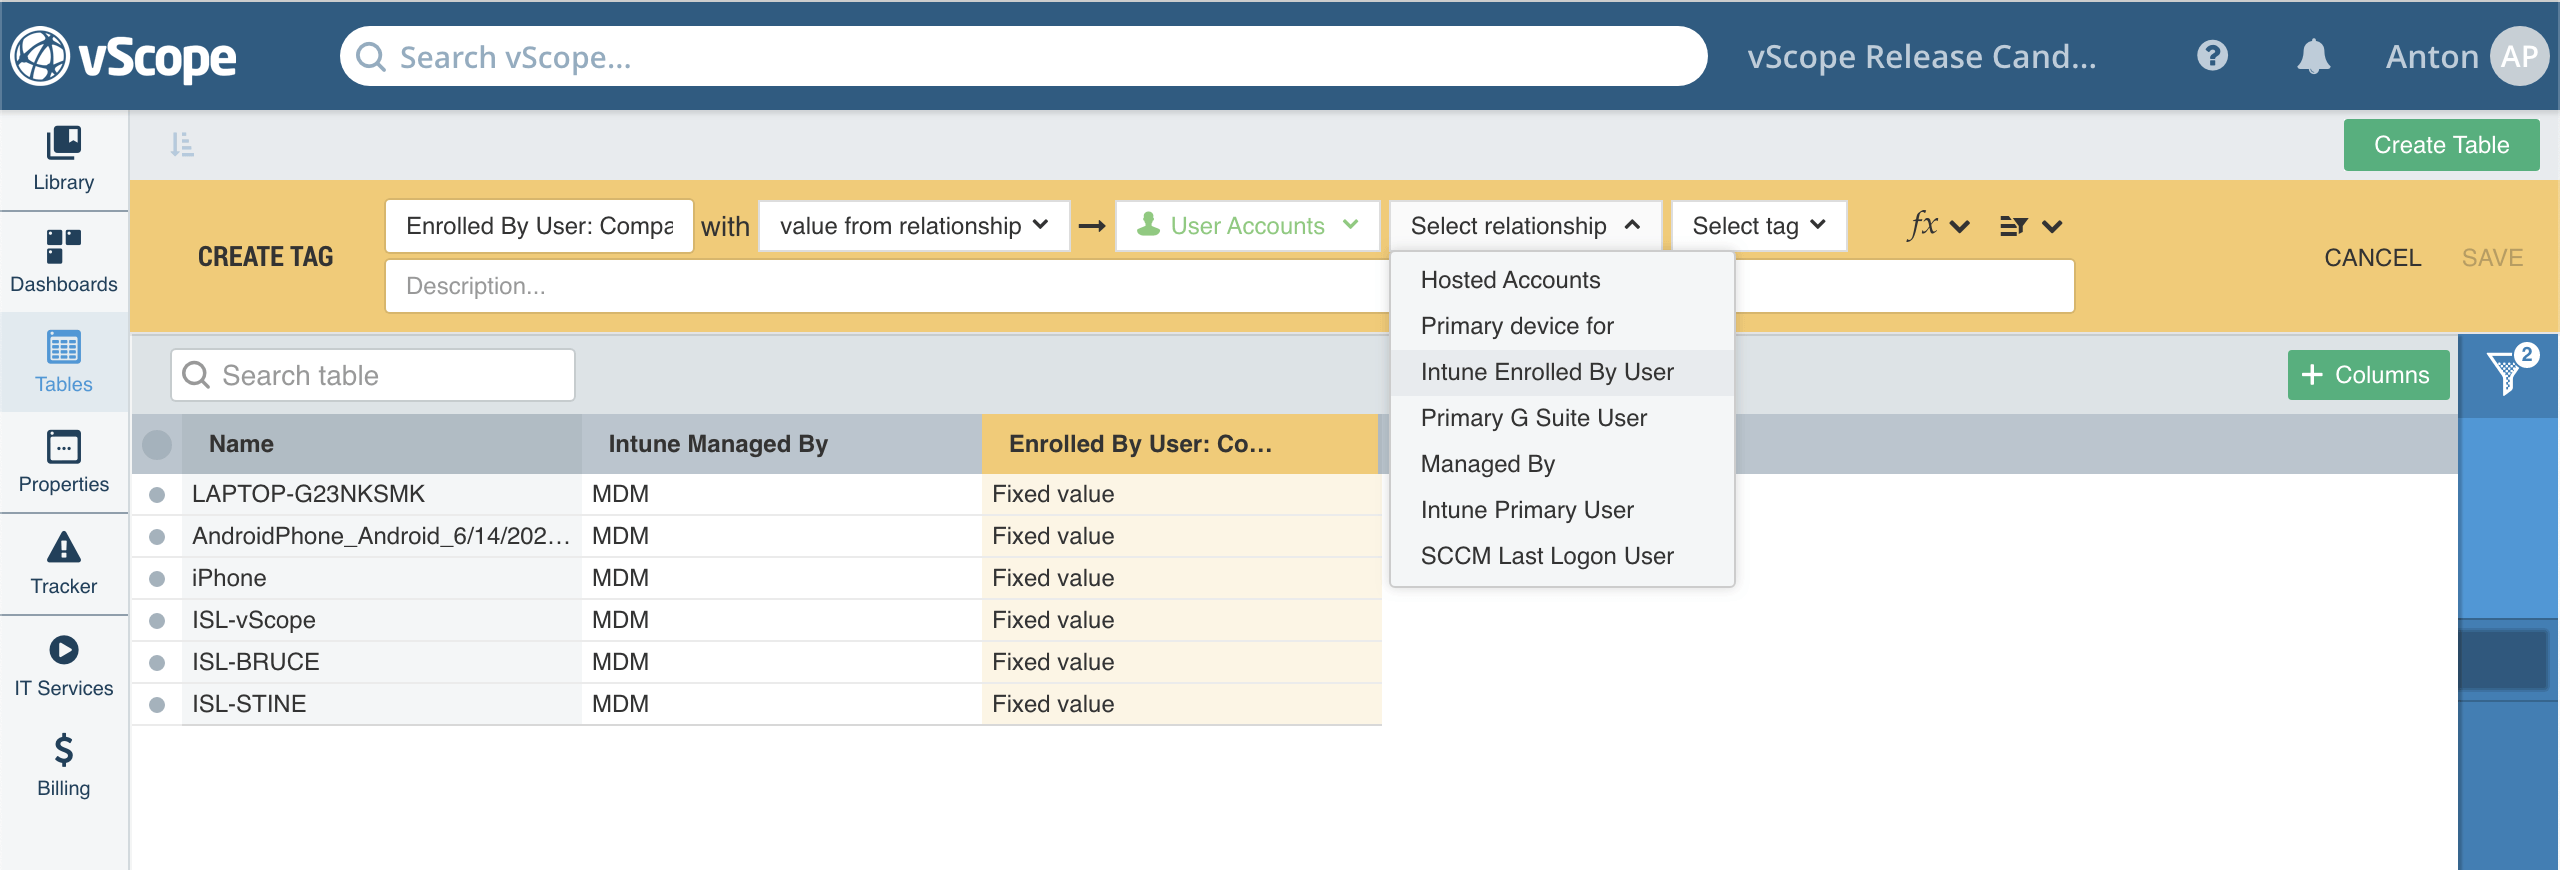The image size is (2560, 870).
Task: Open the notifications bell
Action: [x=2313, y=56]
